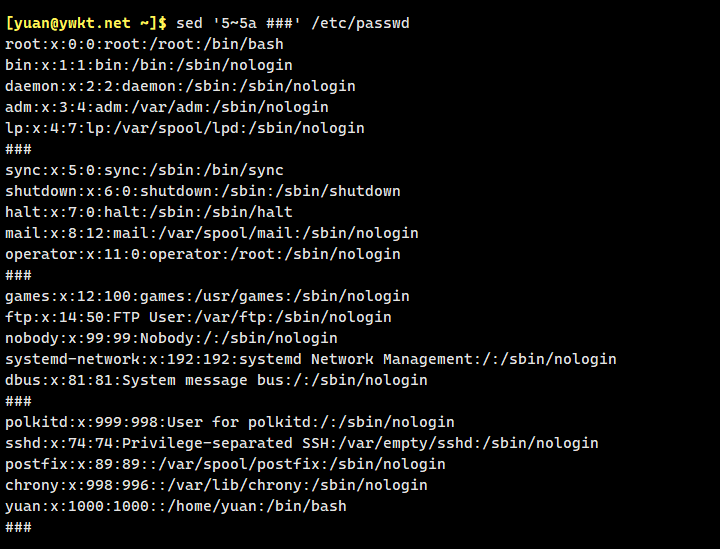Click the mail spool user line
The height and width of the screenshot is (549, 720).
click(212, 233)
